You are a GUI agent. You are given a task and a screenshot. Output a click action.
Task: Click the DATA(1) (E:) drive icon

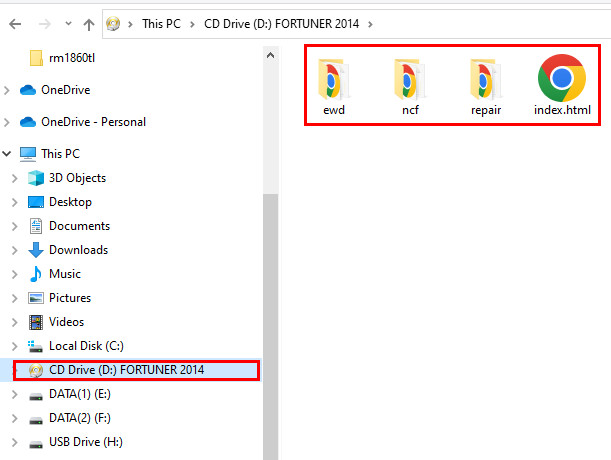[x=36, y=396]
